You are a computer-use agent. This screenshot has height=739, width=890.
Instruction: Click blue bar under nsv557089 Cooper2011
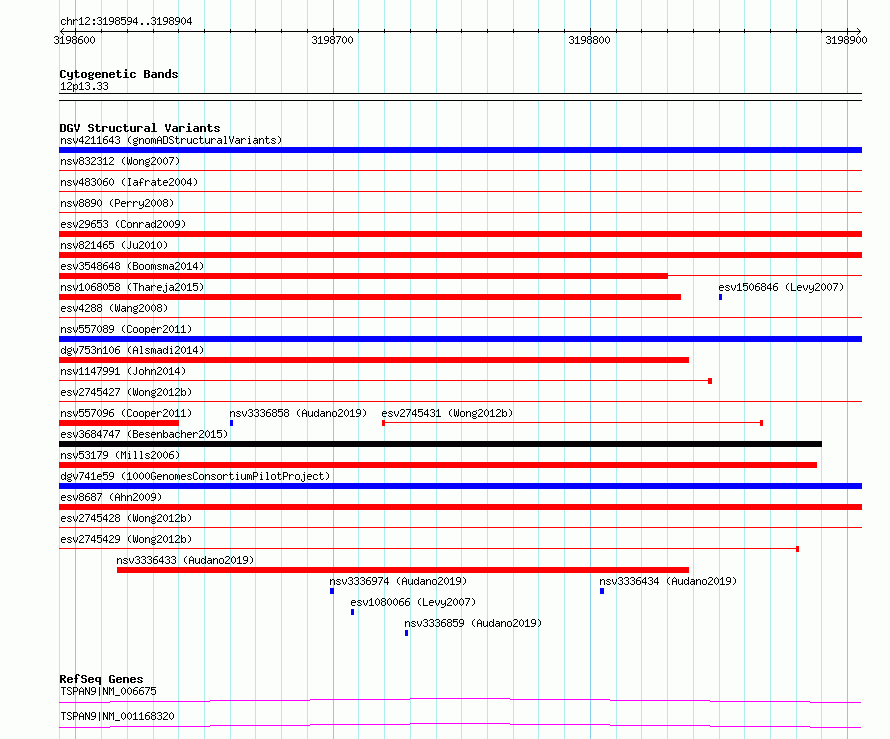click(x=460, y=339)
